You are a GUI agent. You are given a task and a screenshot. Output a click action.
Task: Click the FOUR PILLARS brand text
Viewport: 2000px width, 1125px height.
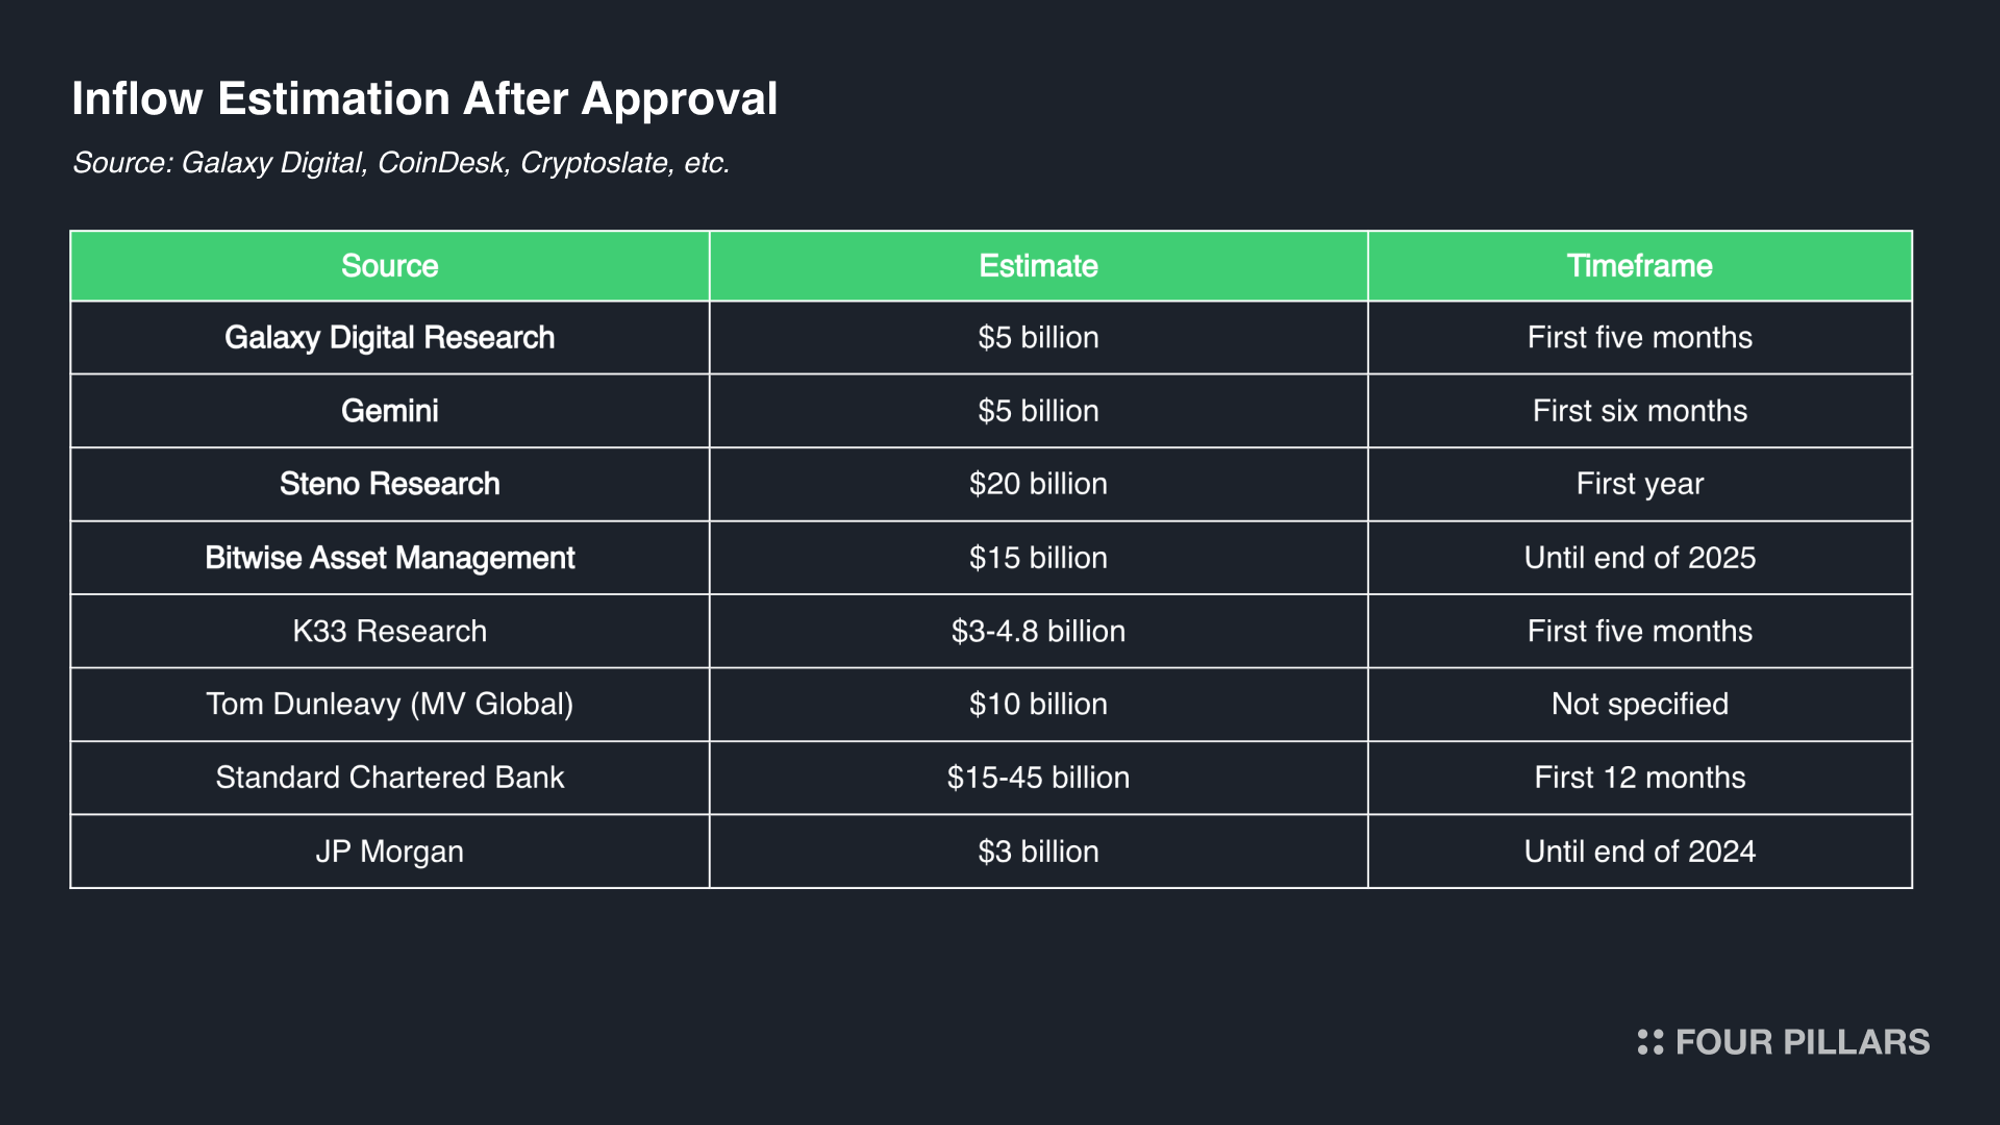click(x=1802, y=1042)
